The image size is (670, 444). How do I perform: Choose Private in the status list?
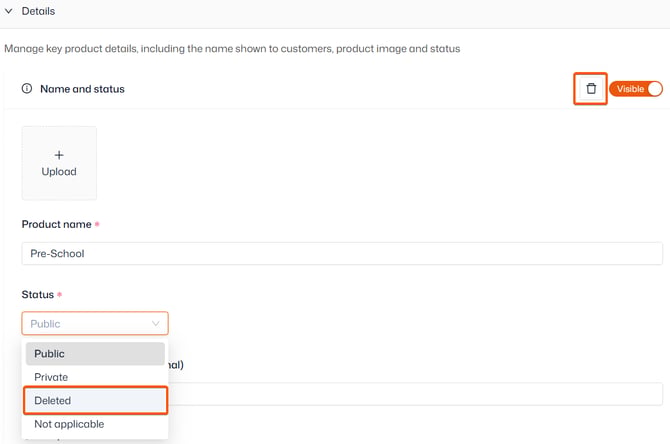click(x=95, y=377)
